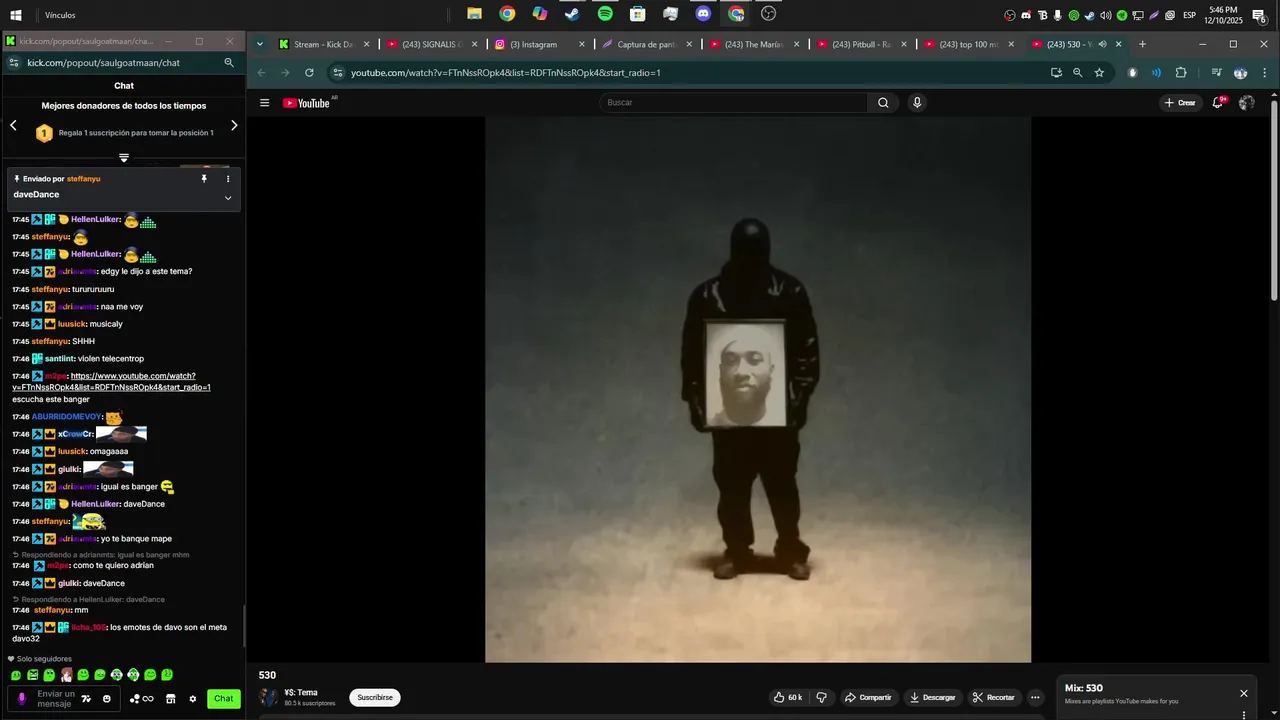Click the YouTube Buscar search field
The height and width of the screenshot is (720, 1280).
coord(734,103)
